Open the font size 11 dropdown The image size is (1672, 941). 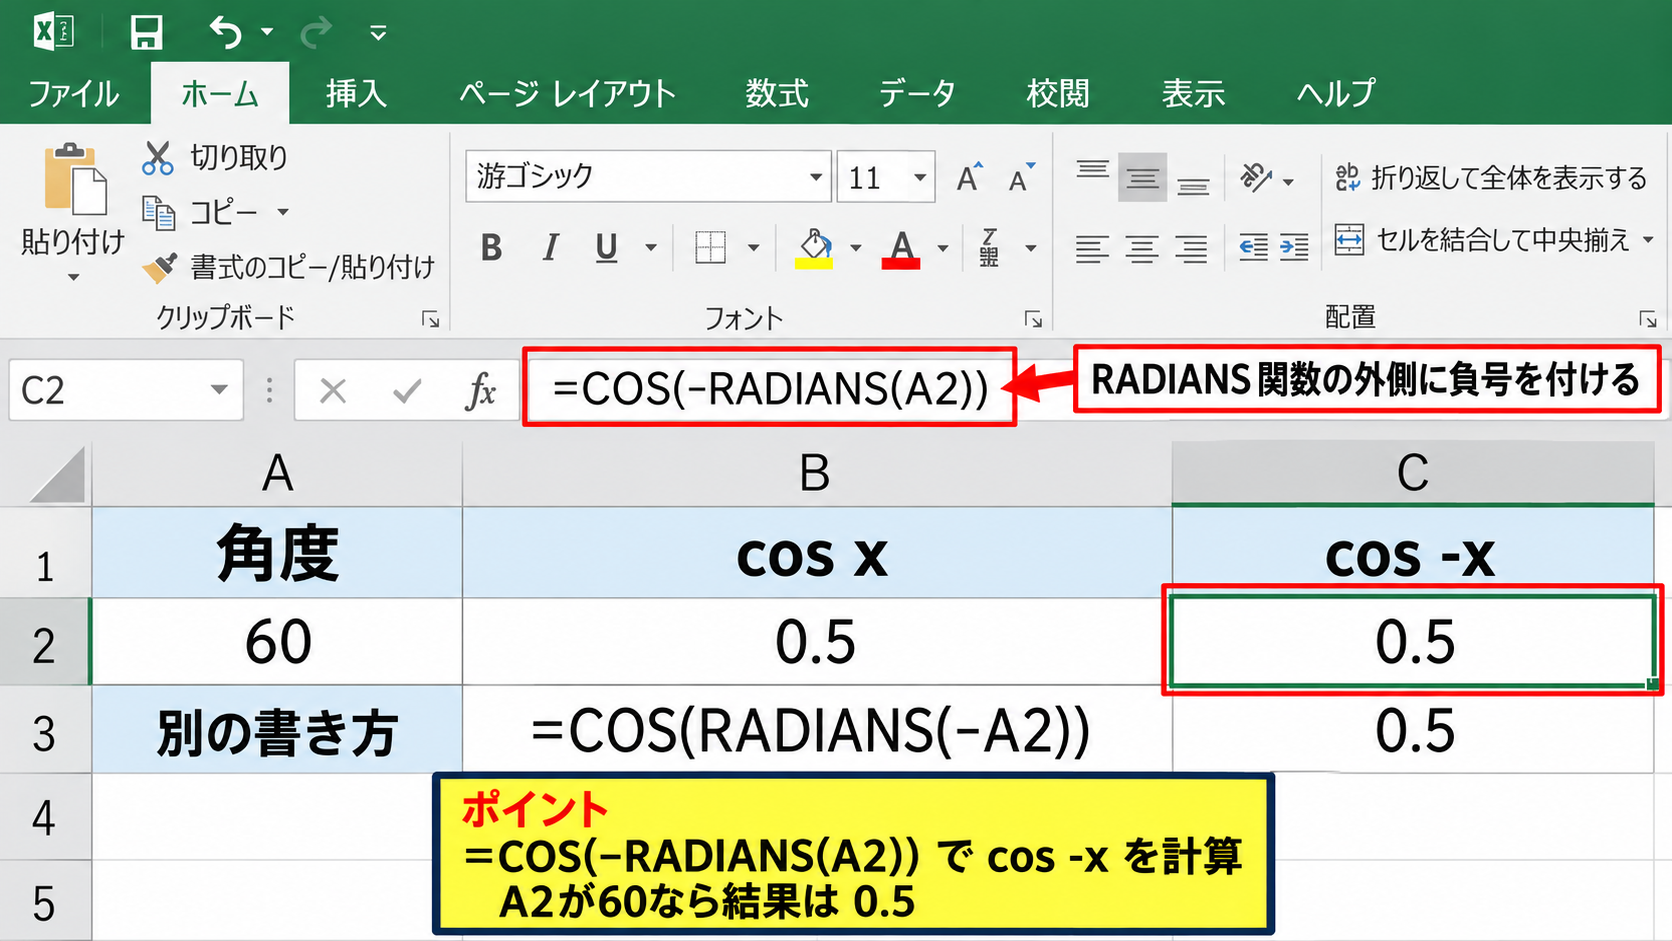click(920, 178)
